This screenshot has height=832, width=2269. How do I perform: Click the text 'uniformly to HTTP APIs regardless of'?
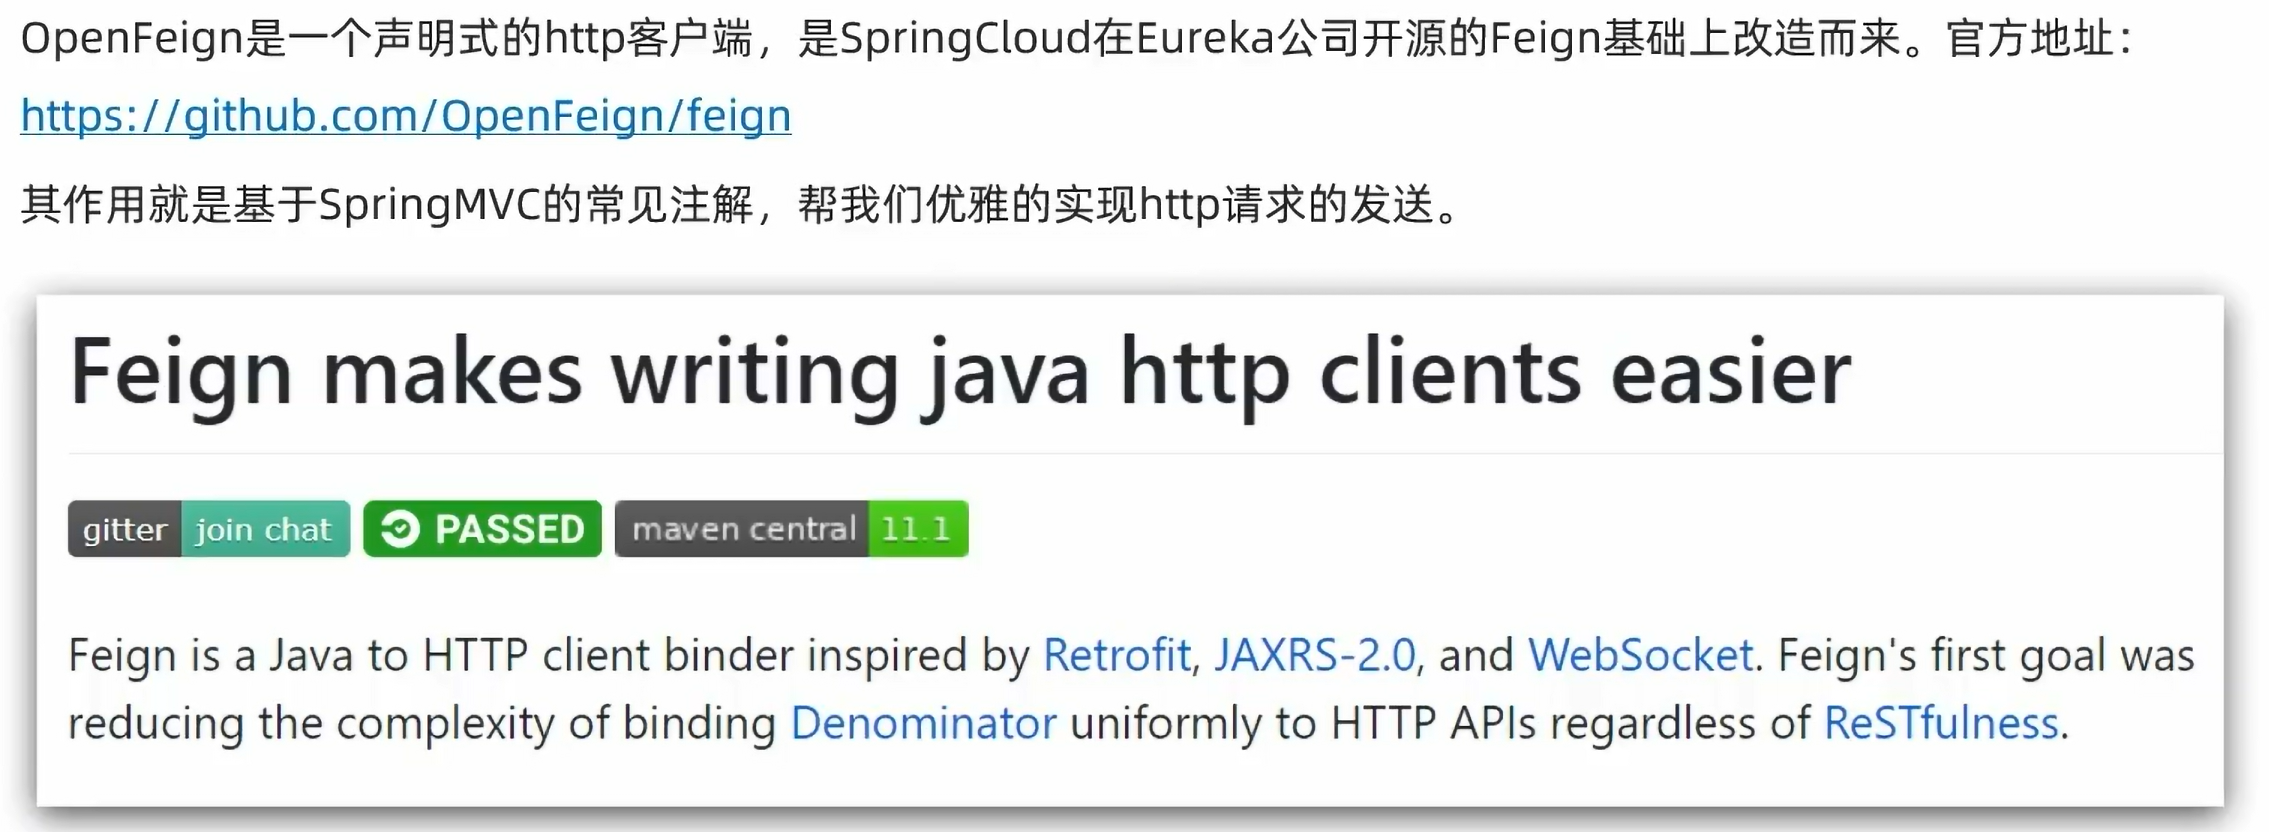pos(1440,723)
